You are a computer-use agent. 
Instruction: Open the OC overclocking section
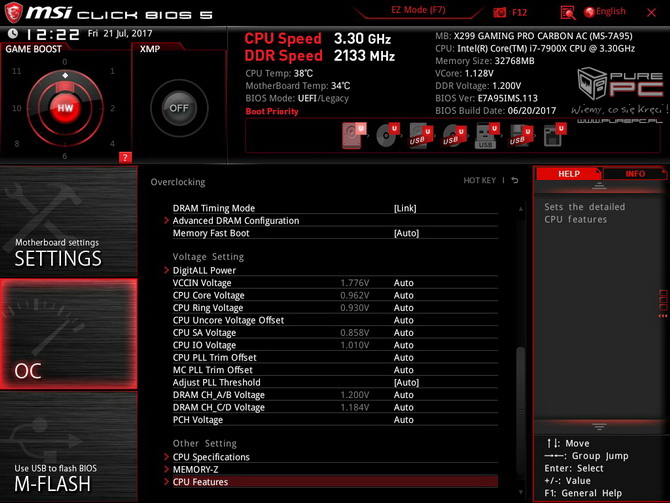[68, 334]
